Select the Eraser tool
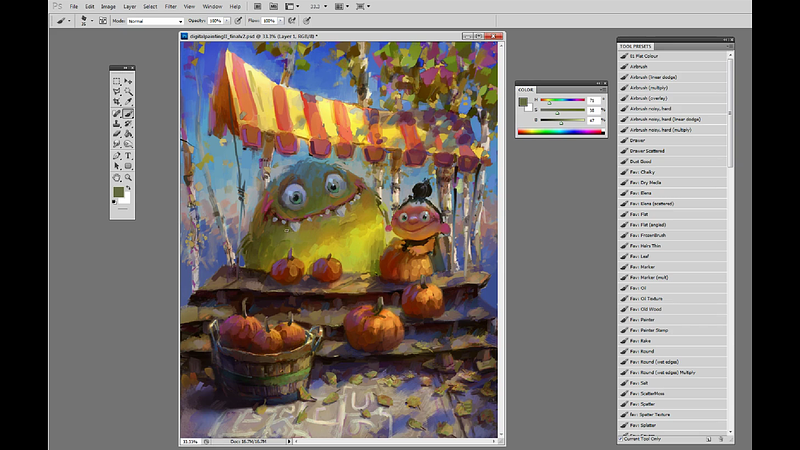This screenshot has width=800, height=450. [117, 134]
